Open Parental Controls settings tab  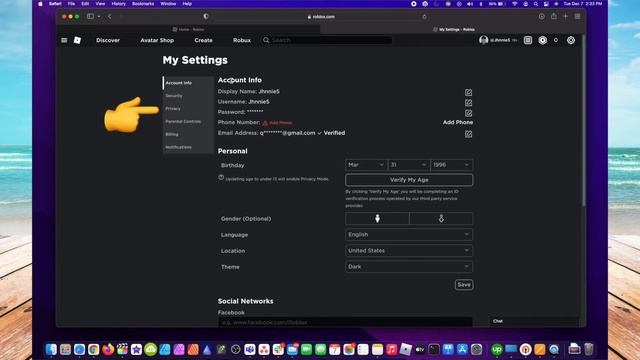click(188, 122)
